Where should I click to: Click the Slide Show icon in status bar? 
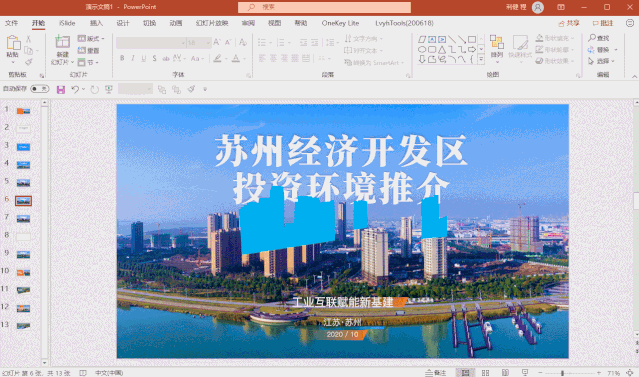coord(525,373)
